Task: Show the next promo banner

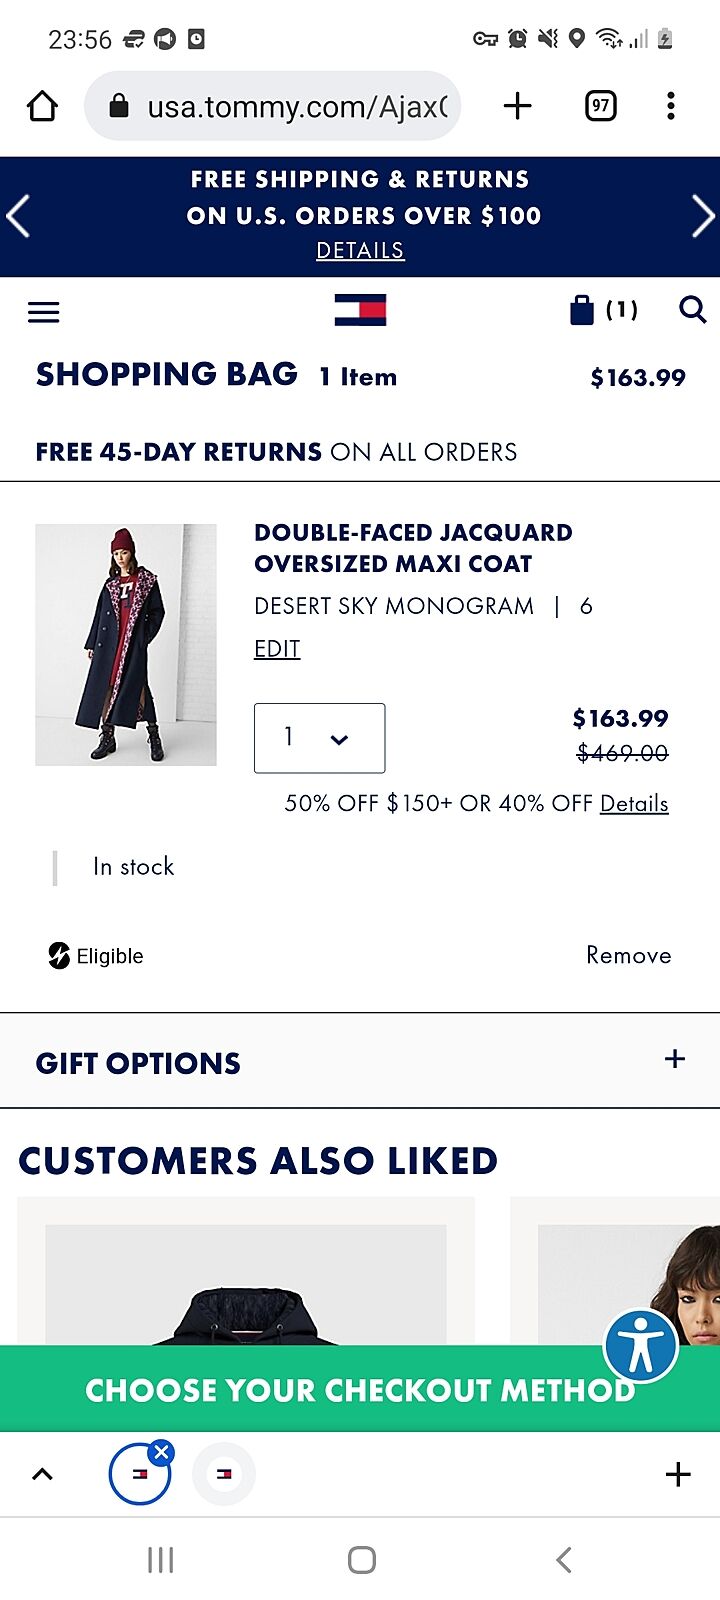Action: coord(702,216)
